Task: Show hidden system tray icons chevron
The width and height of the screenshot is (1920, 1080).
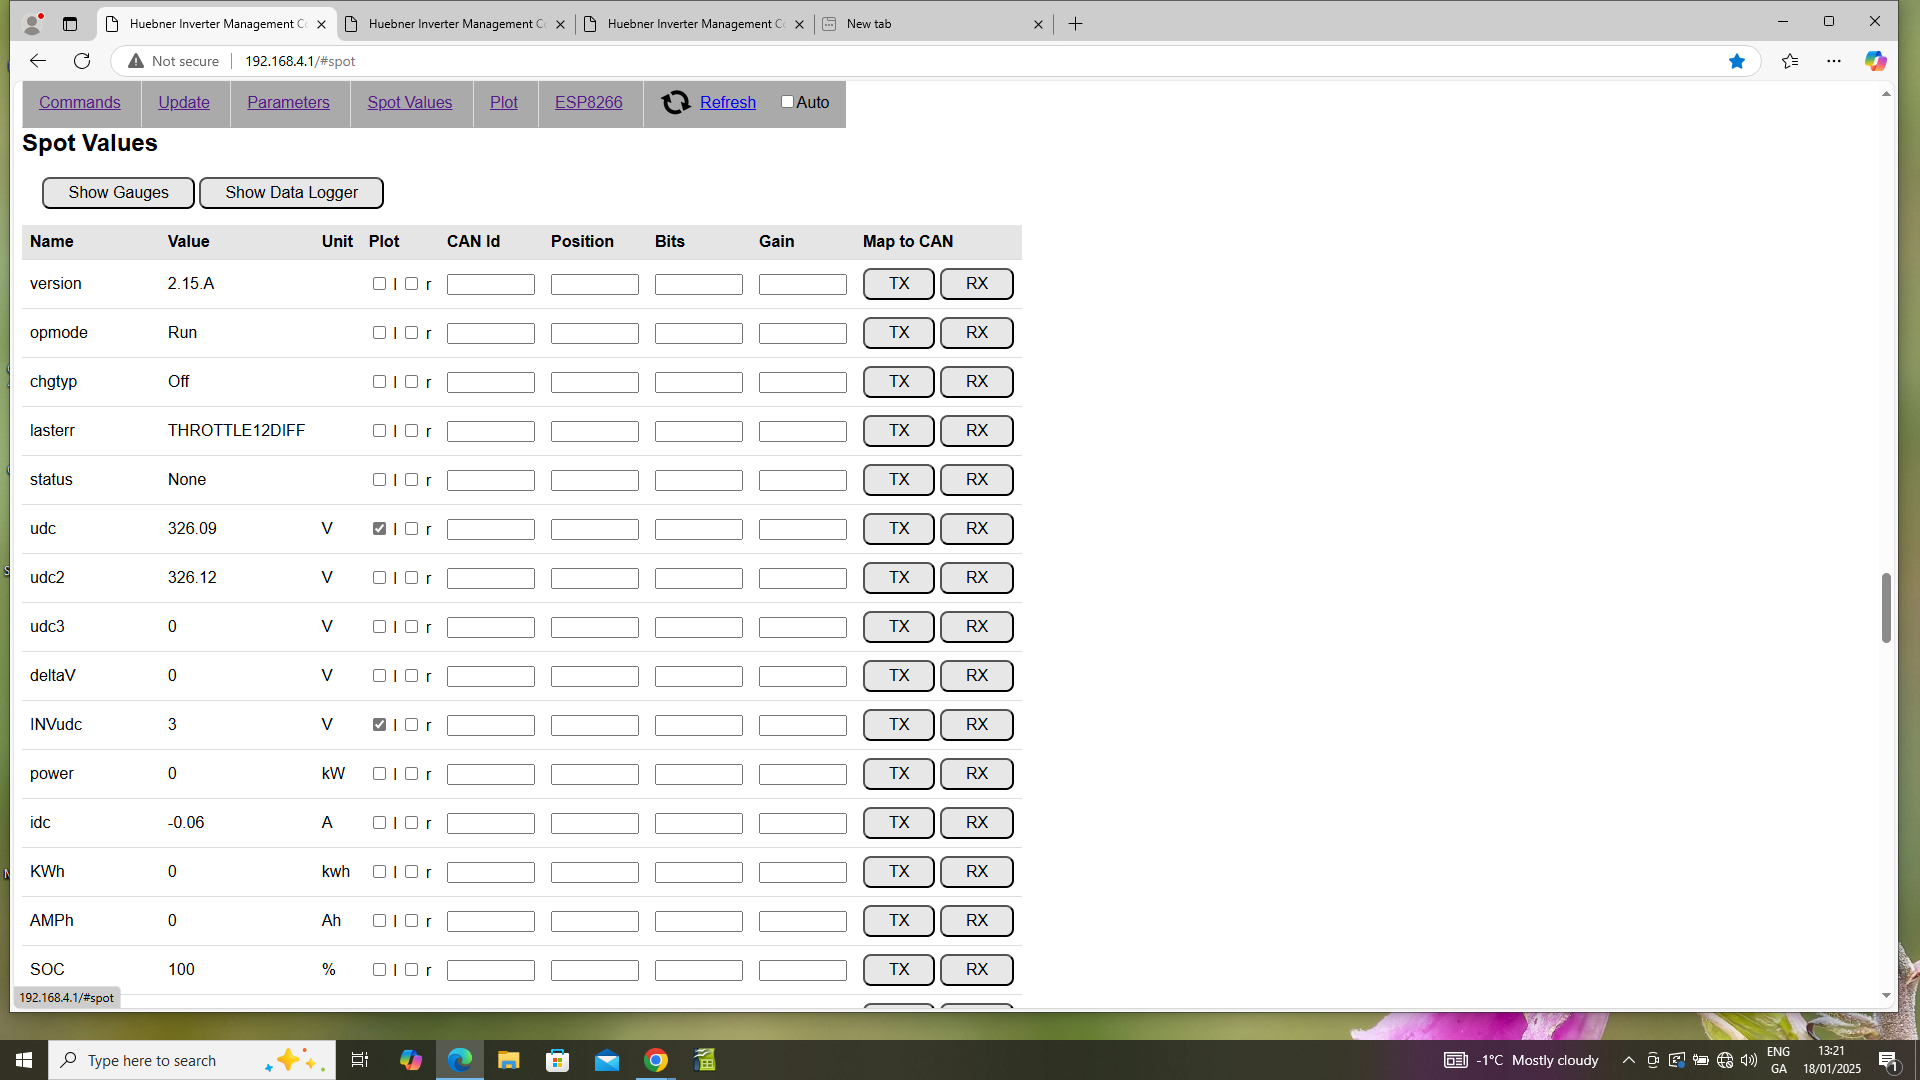Action: 1628,1060
